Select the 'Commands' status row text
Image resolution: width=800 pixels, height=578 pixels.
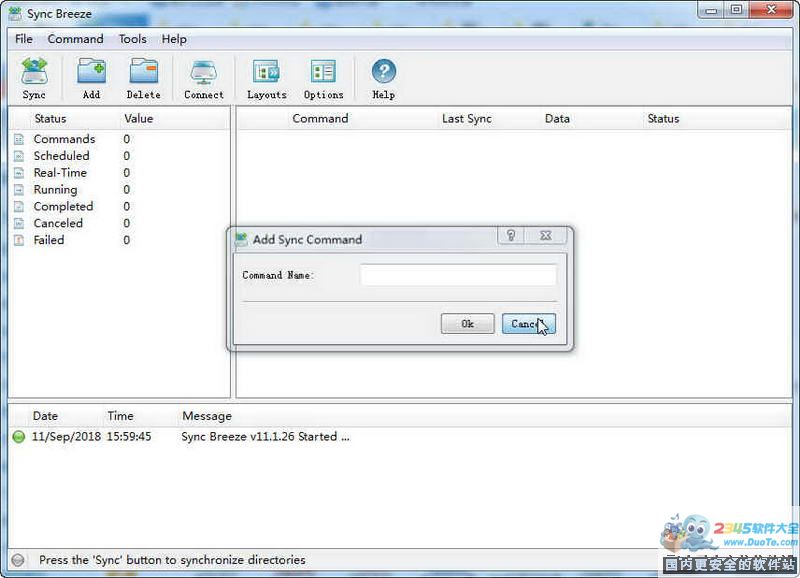(x=64, y=139)
